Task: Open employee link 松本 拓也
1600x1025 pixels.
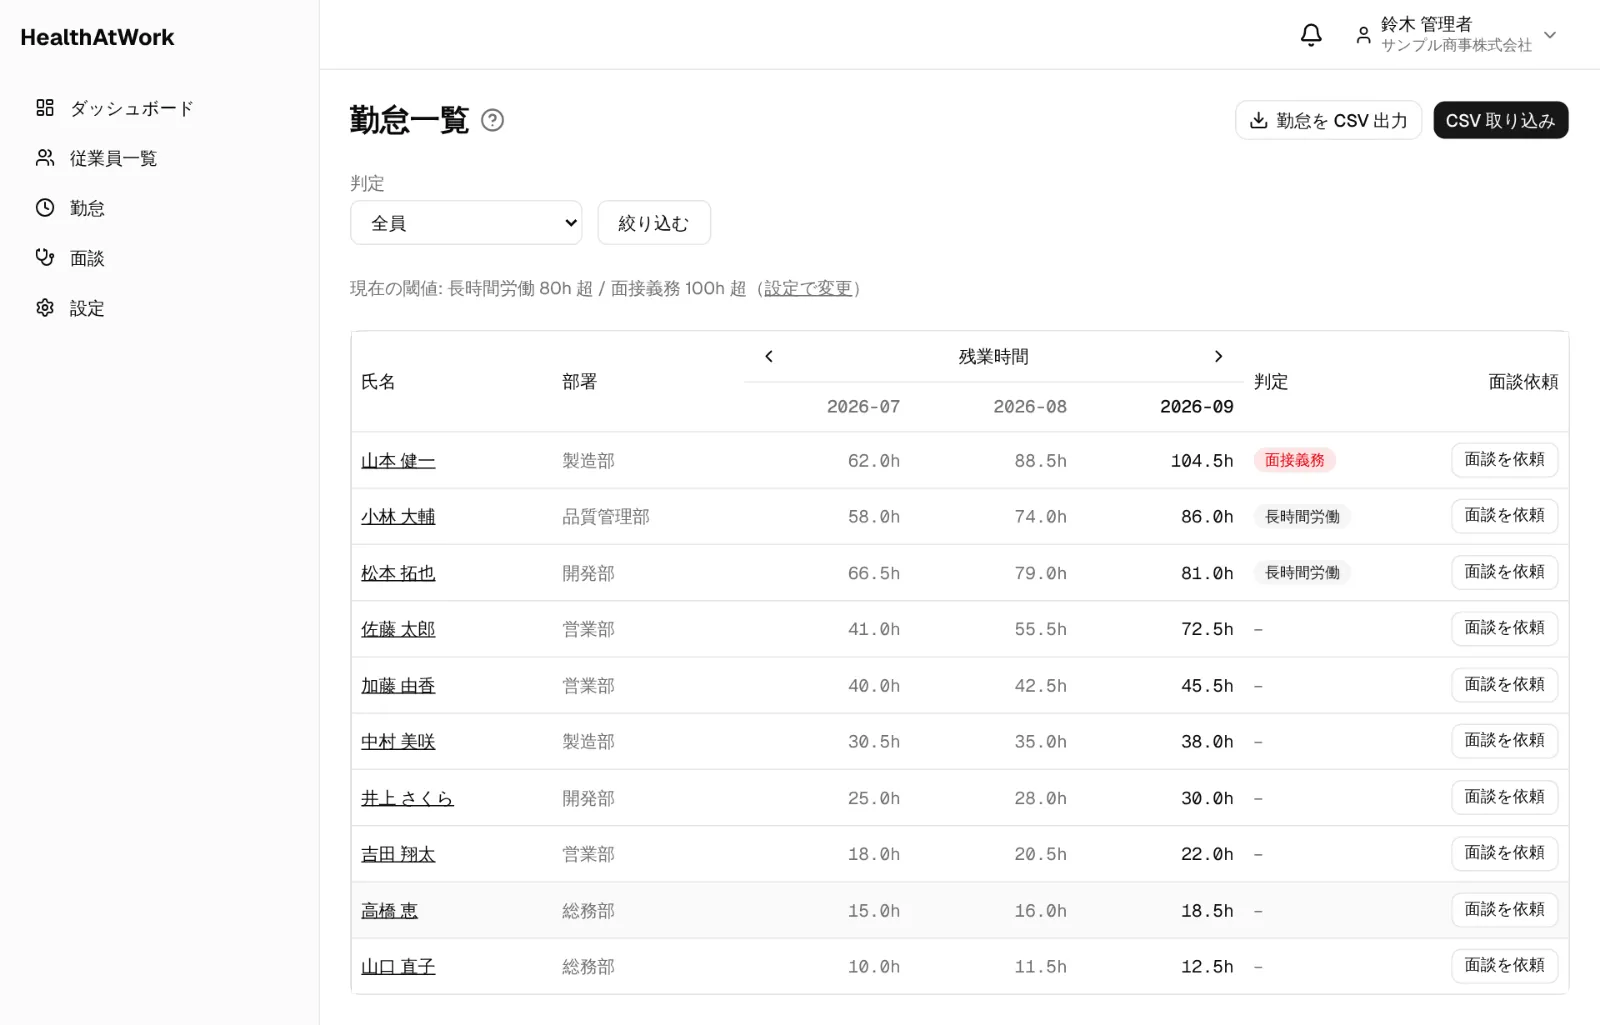Action: 398,573
